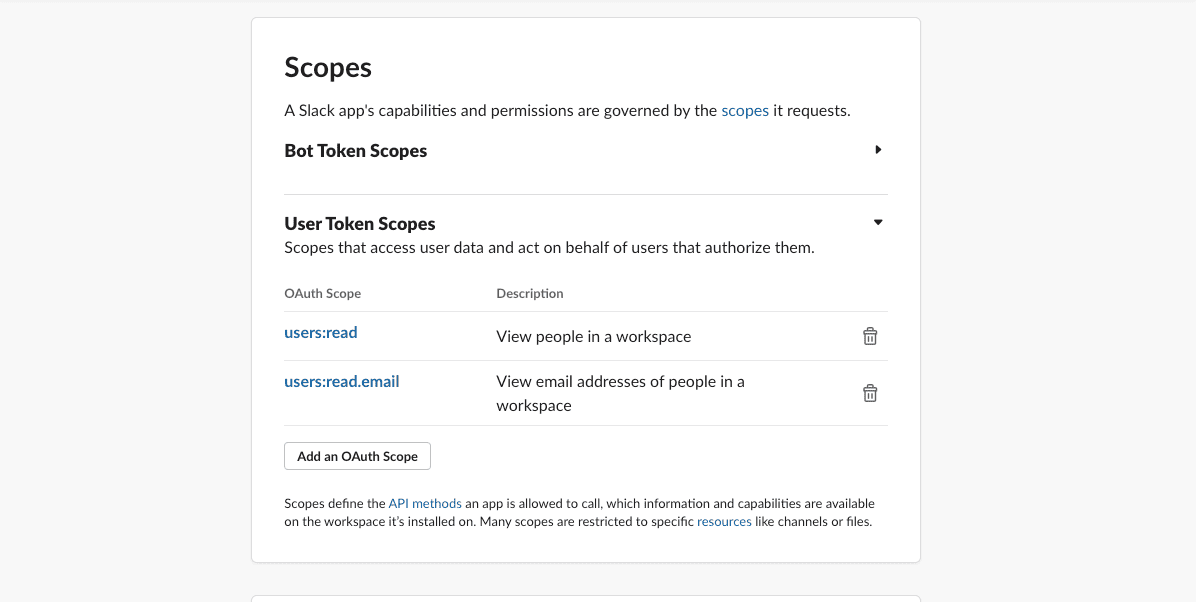Select the 'View people in a workspace' description

coord(594,337)
